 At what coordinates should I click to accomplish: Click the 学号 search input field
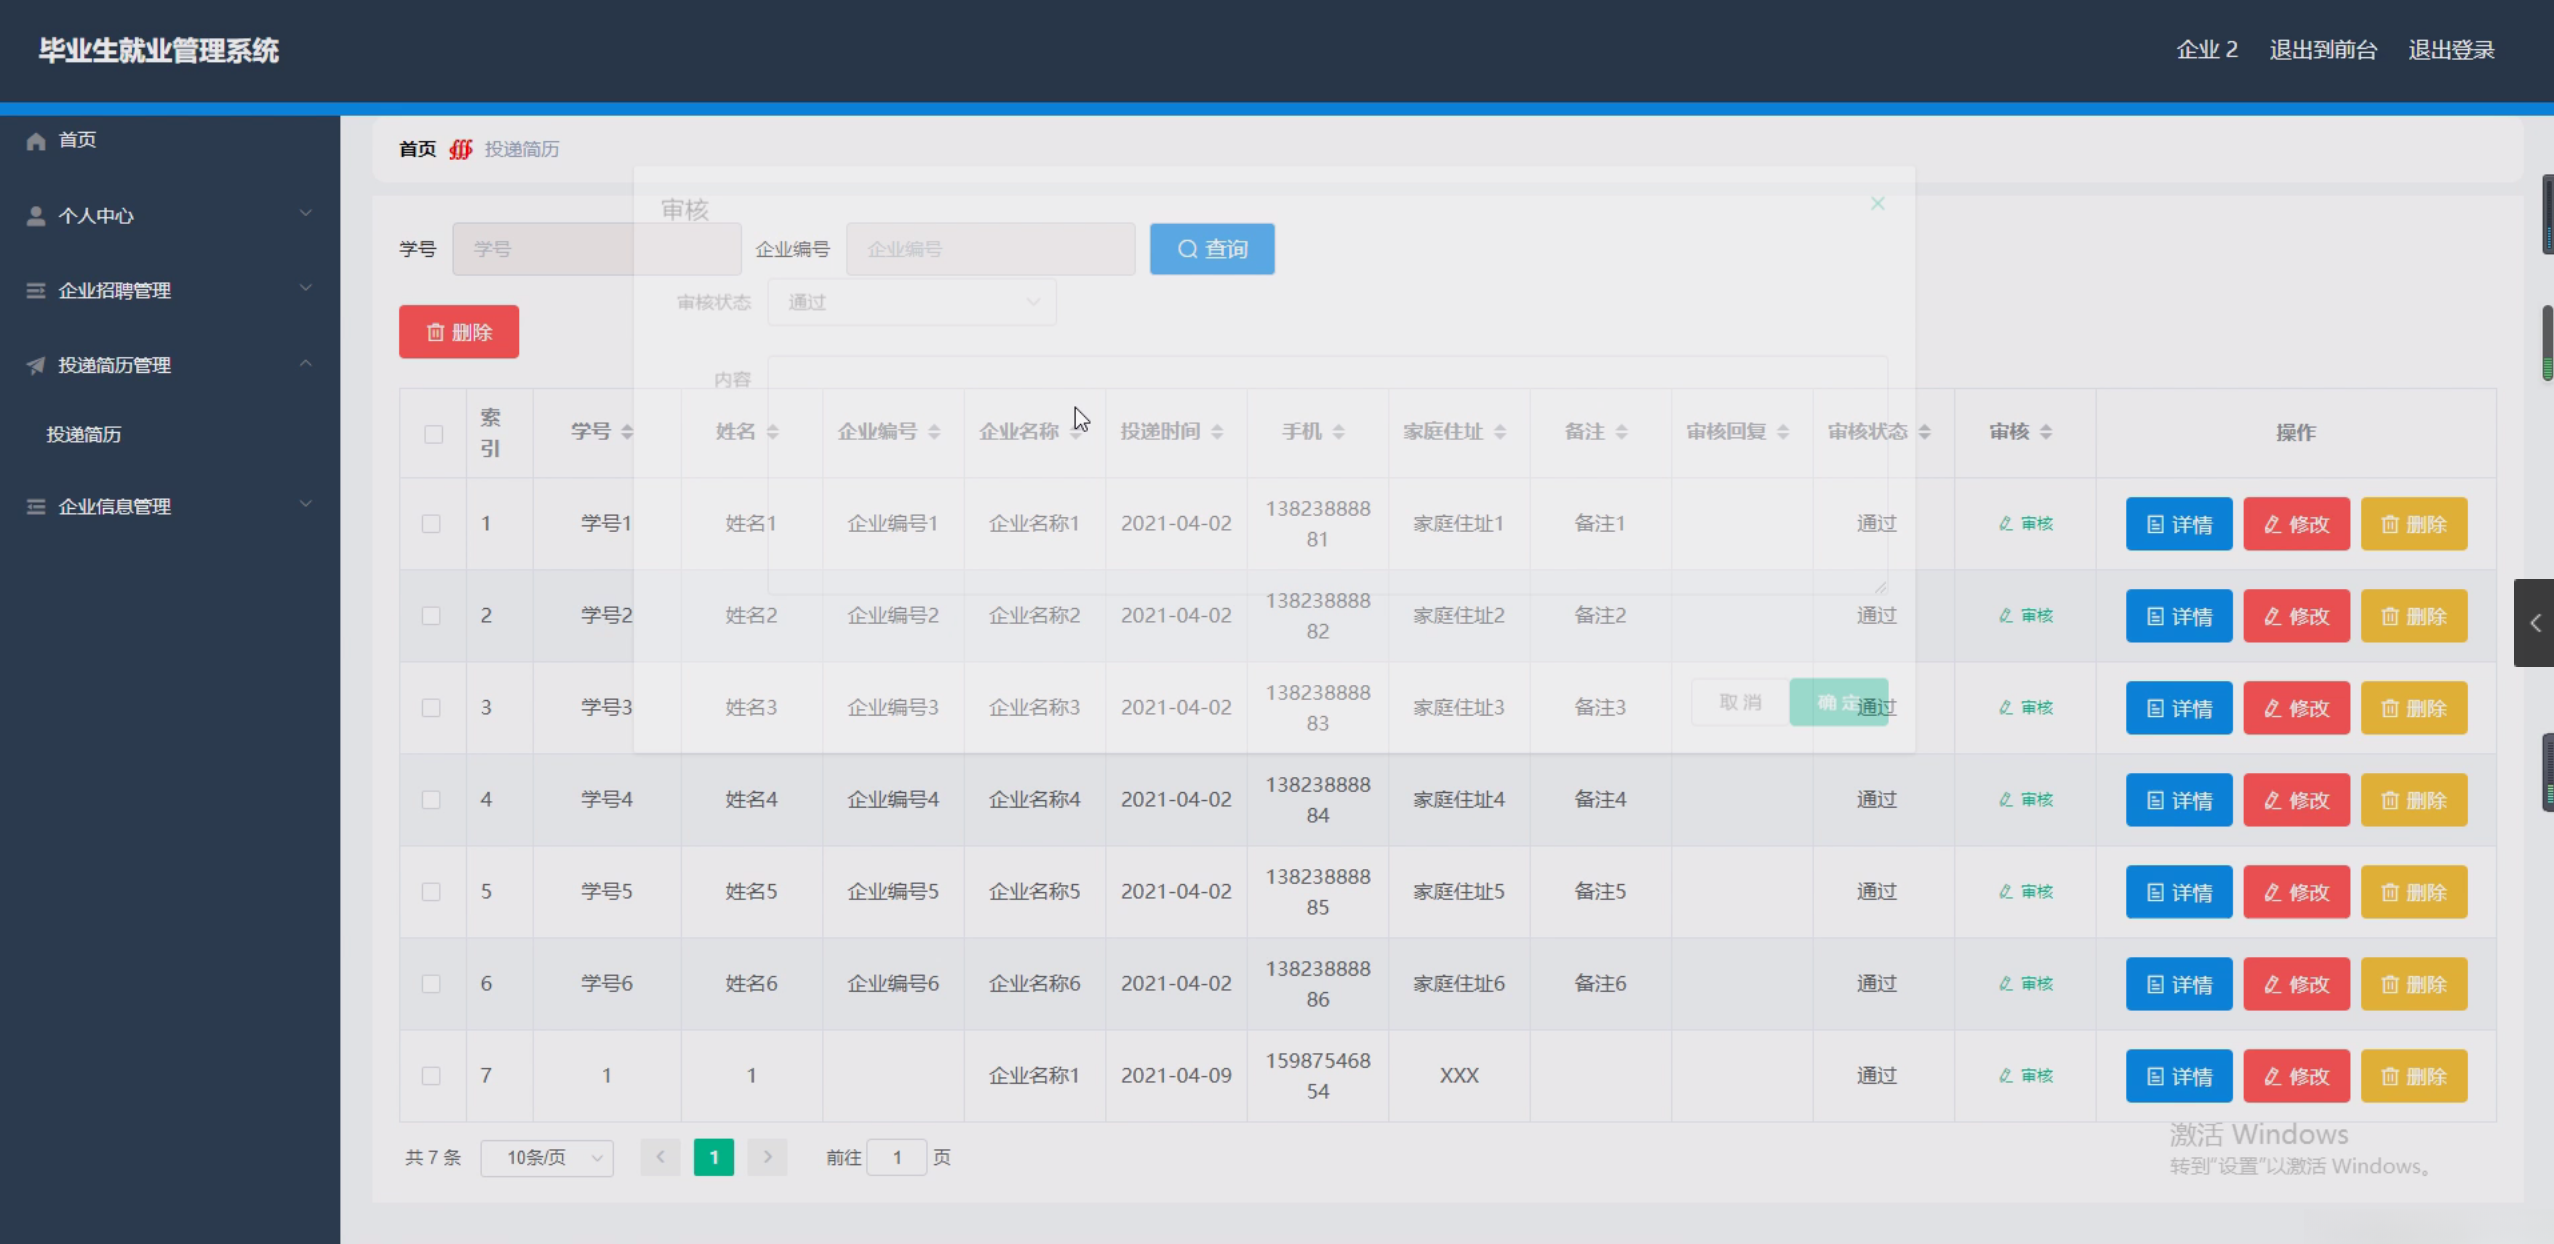click(x=596, y=249)
